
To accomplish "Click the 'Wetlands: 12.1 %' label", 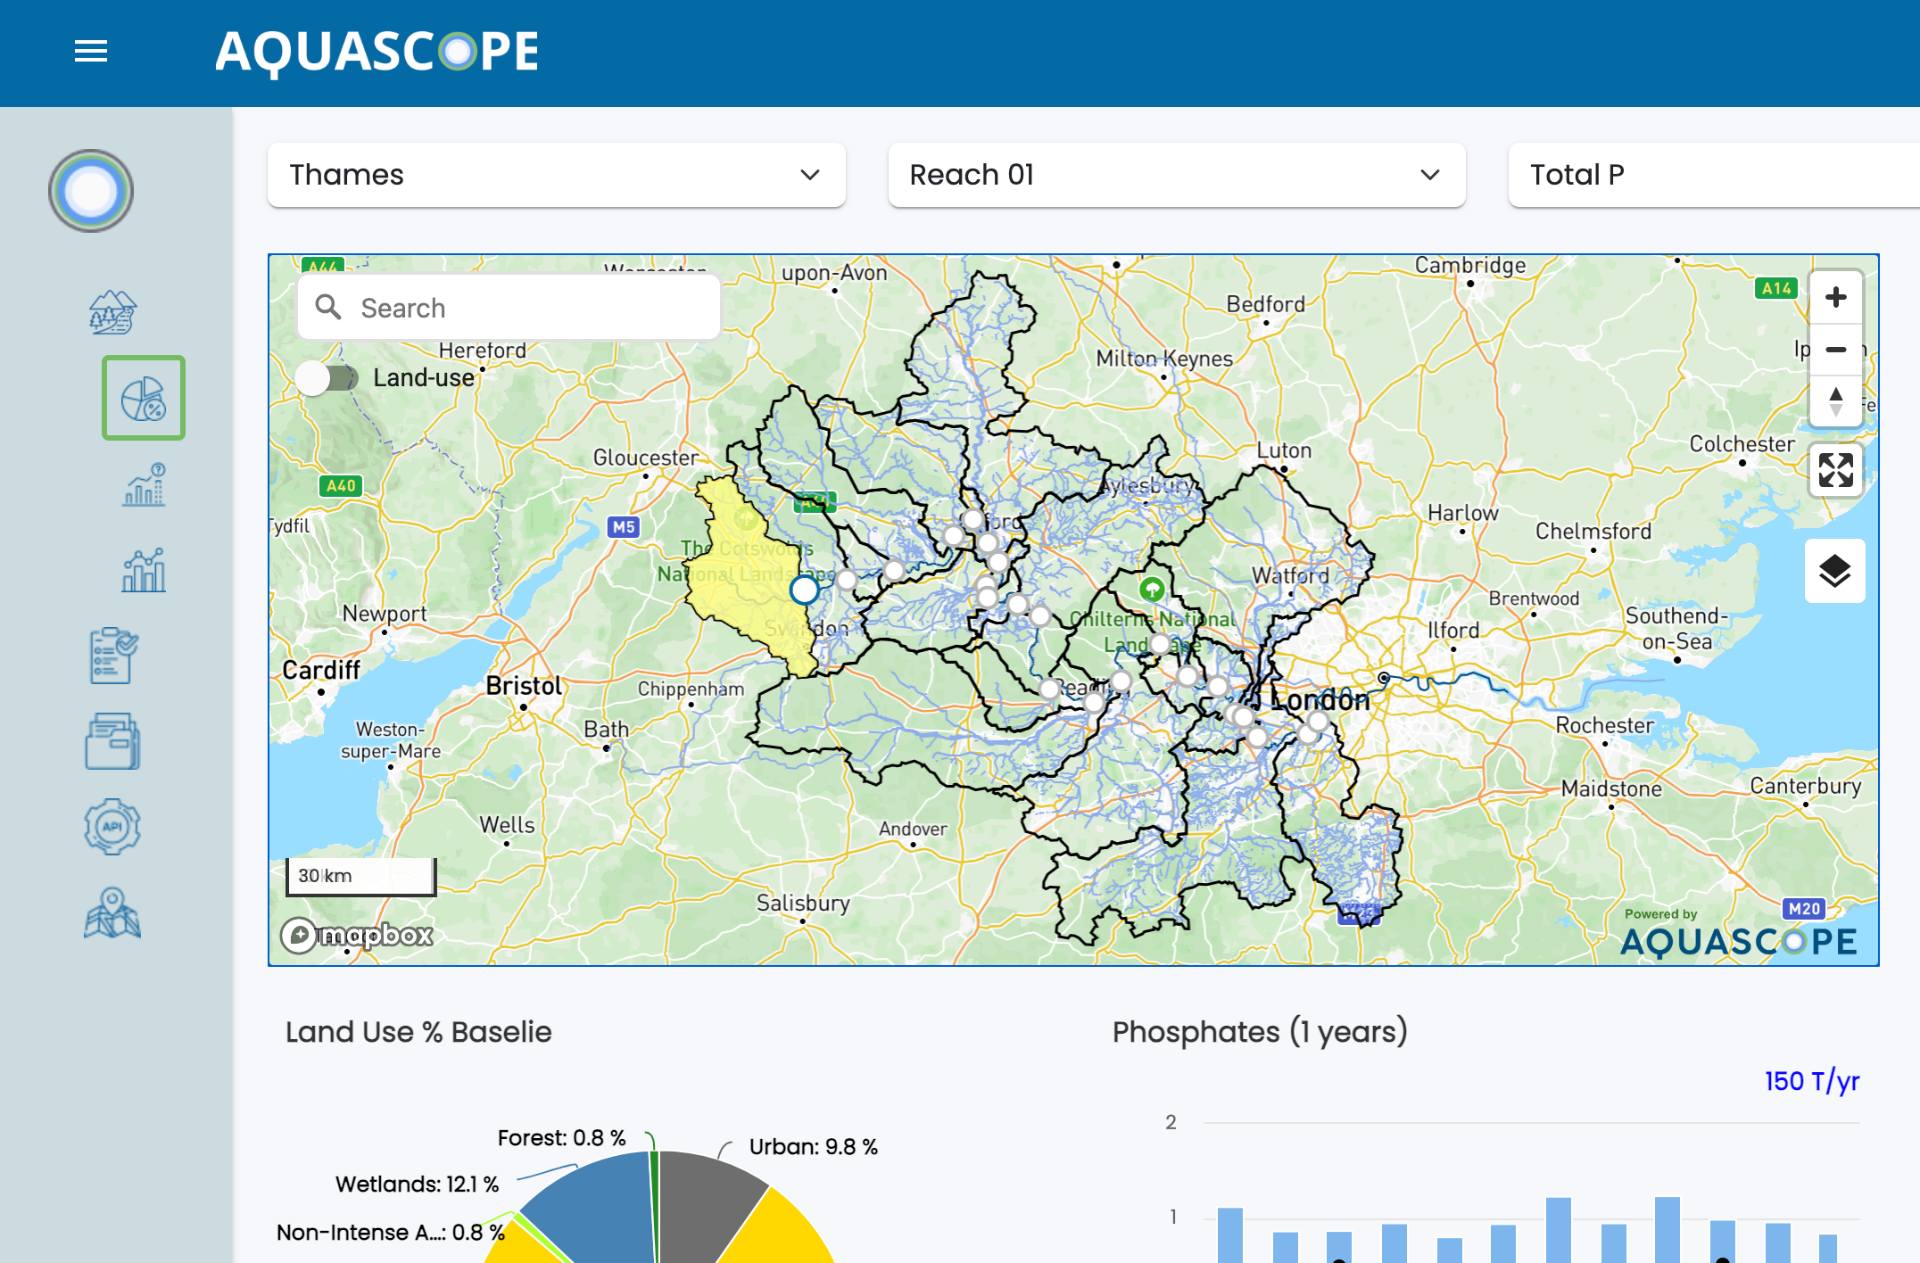I will (417, 1184).
